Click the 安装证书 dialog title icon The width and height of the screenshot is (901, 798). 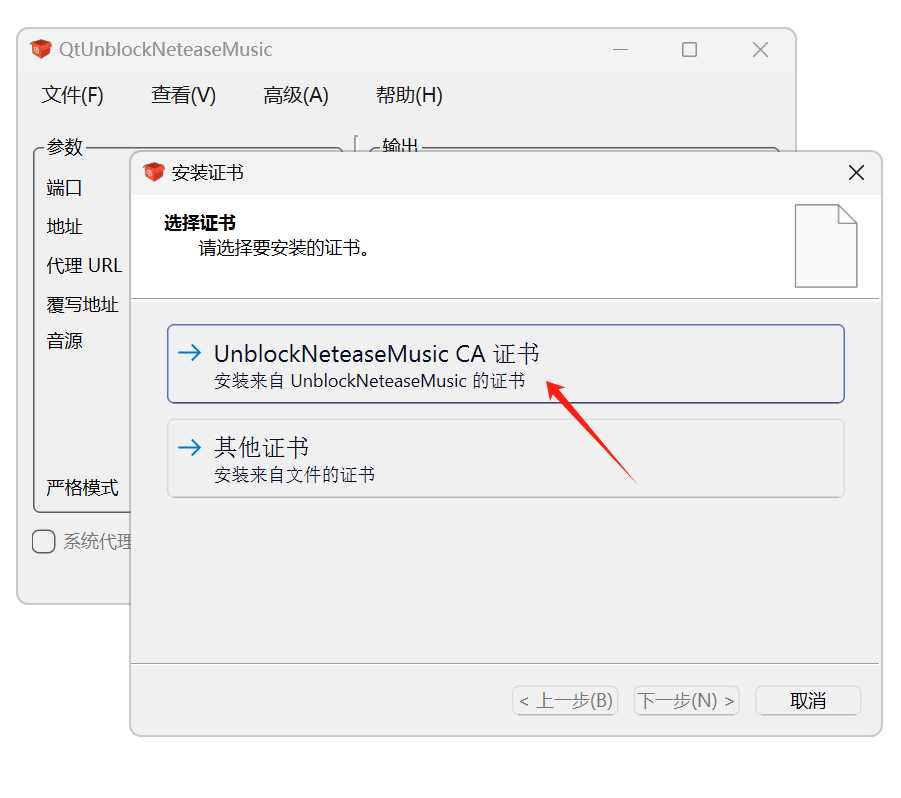click(153, 172)
